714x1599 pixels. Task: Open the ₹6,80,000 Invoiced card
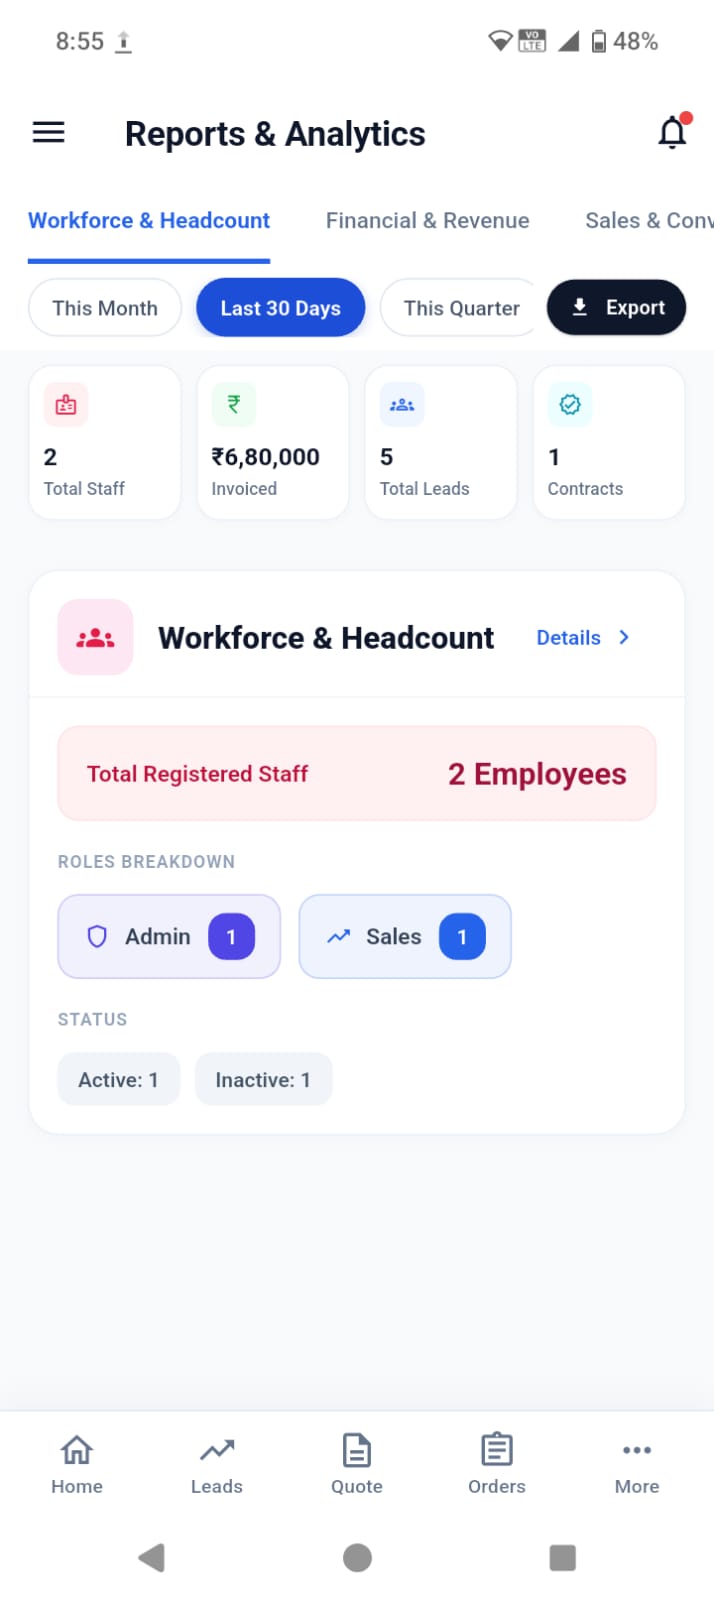point(273,442)
